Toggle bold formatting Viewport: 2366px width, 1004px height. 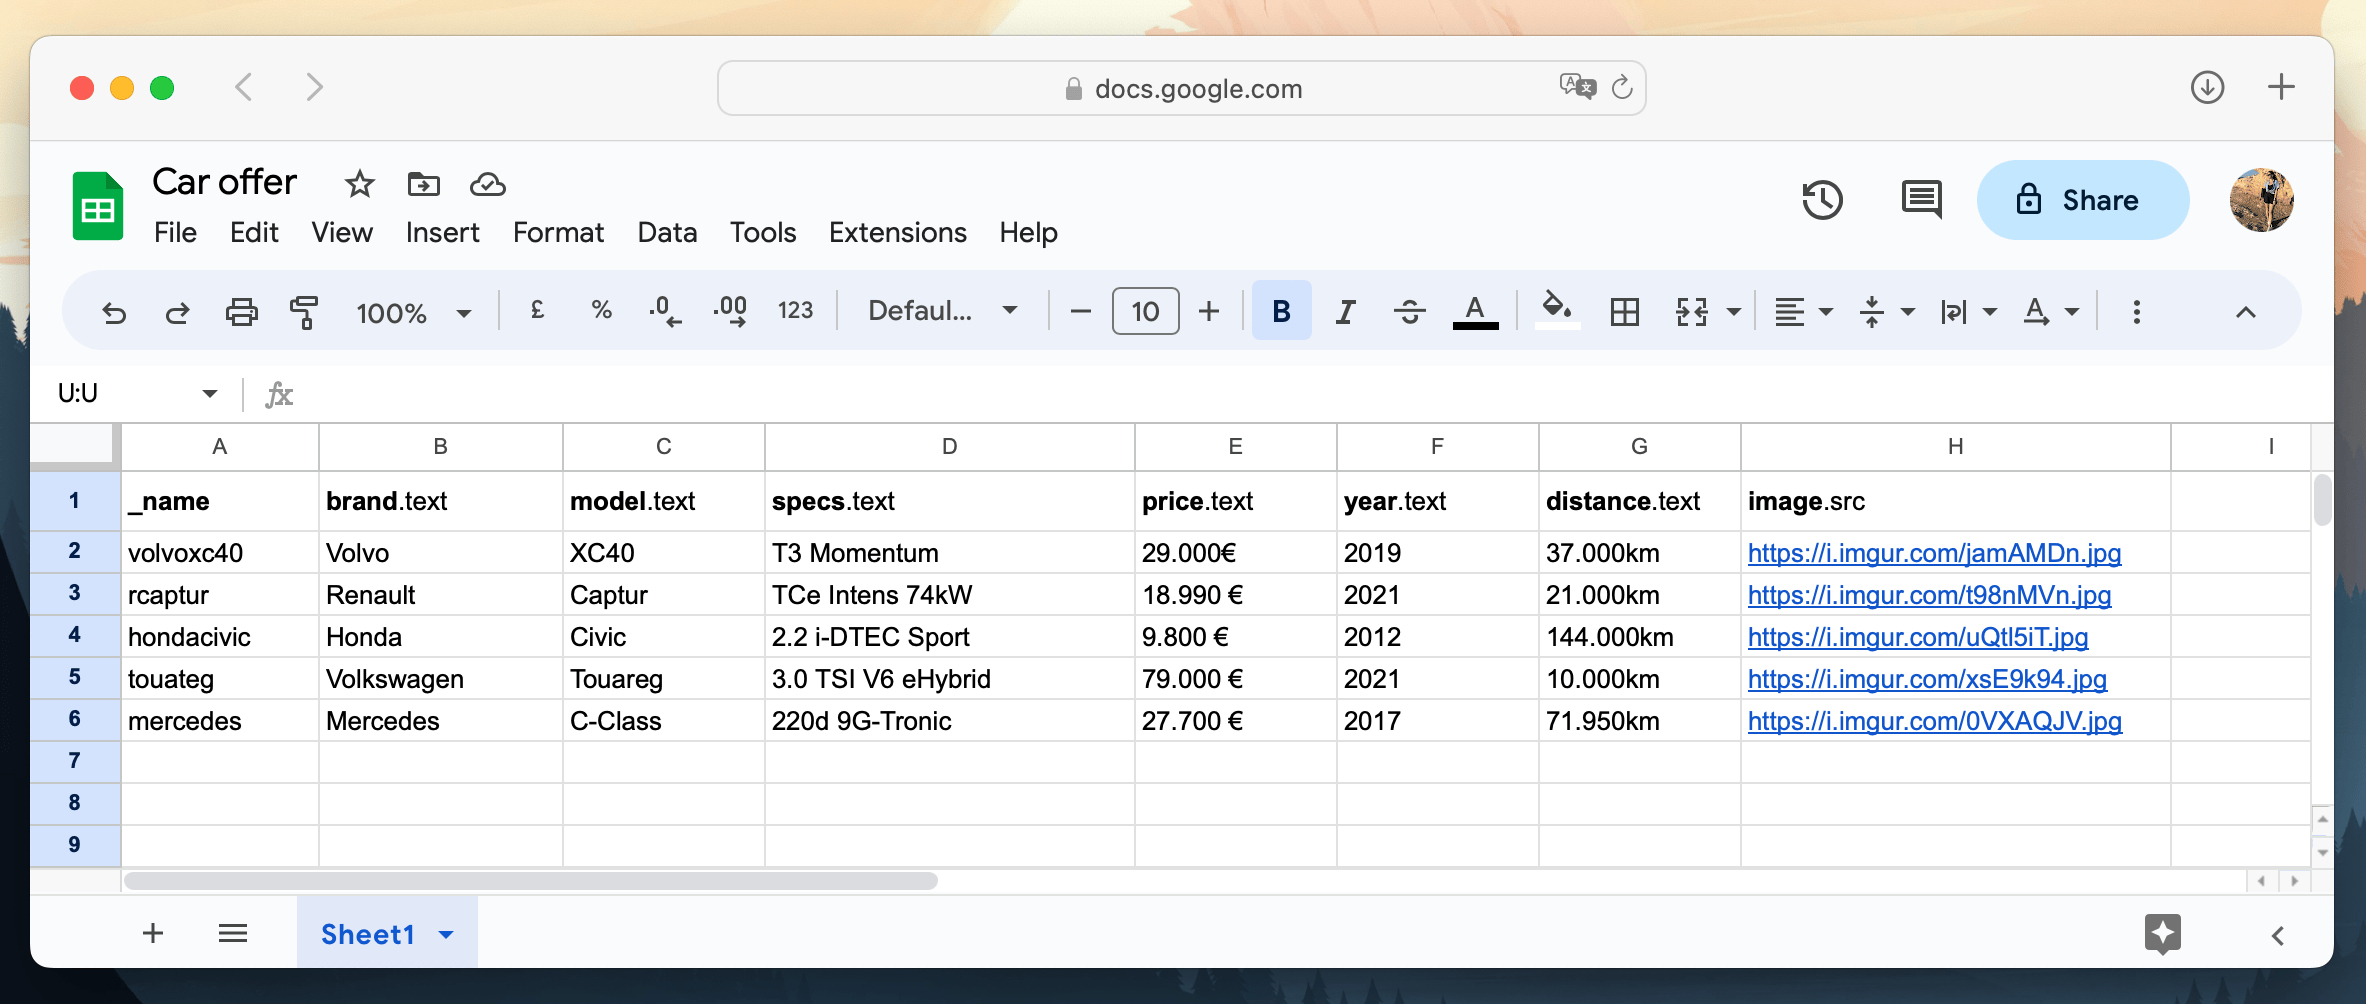[1281, 311]
